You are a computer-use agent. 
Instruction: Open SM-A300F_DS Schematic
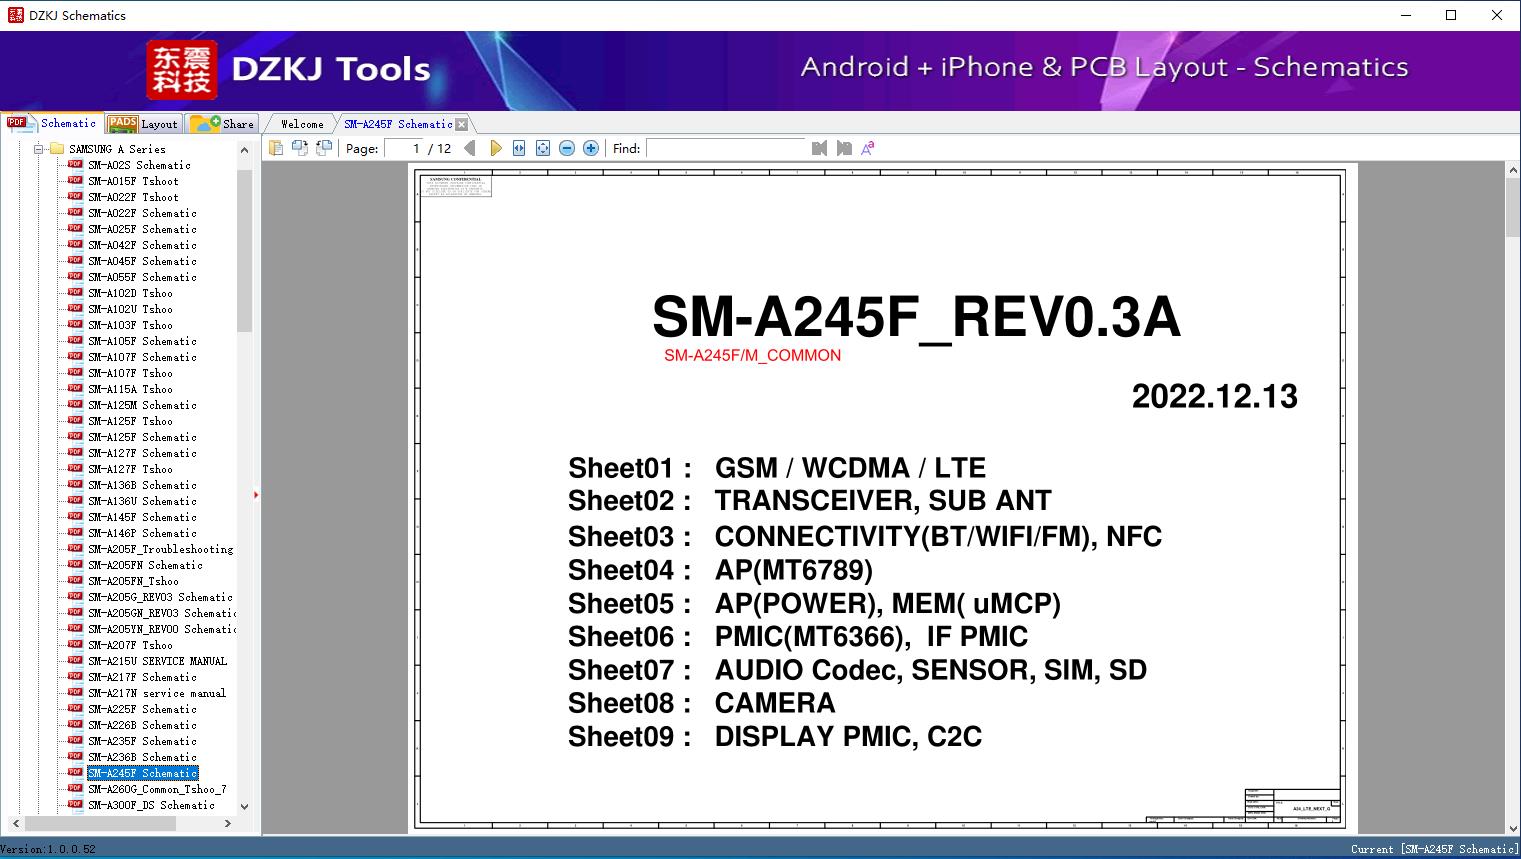[x=151, y=805]
